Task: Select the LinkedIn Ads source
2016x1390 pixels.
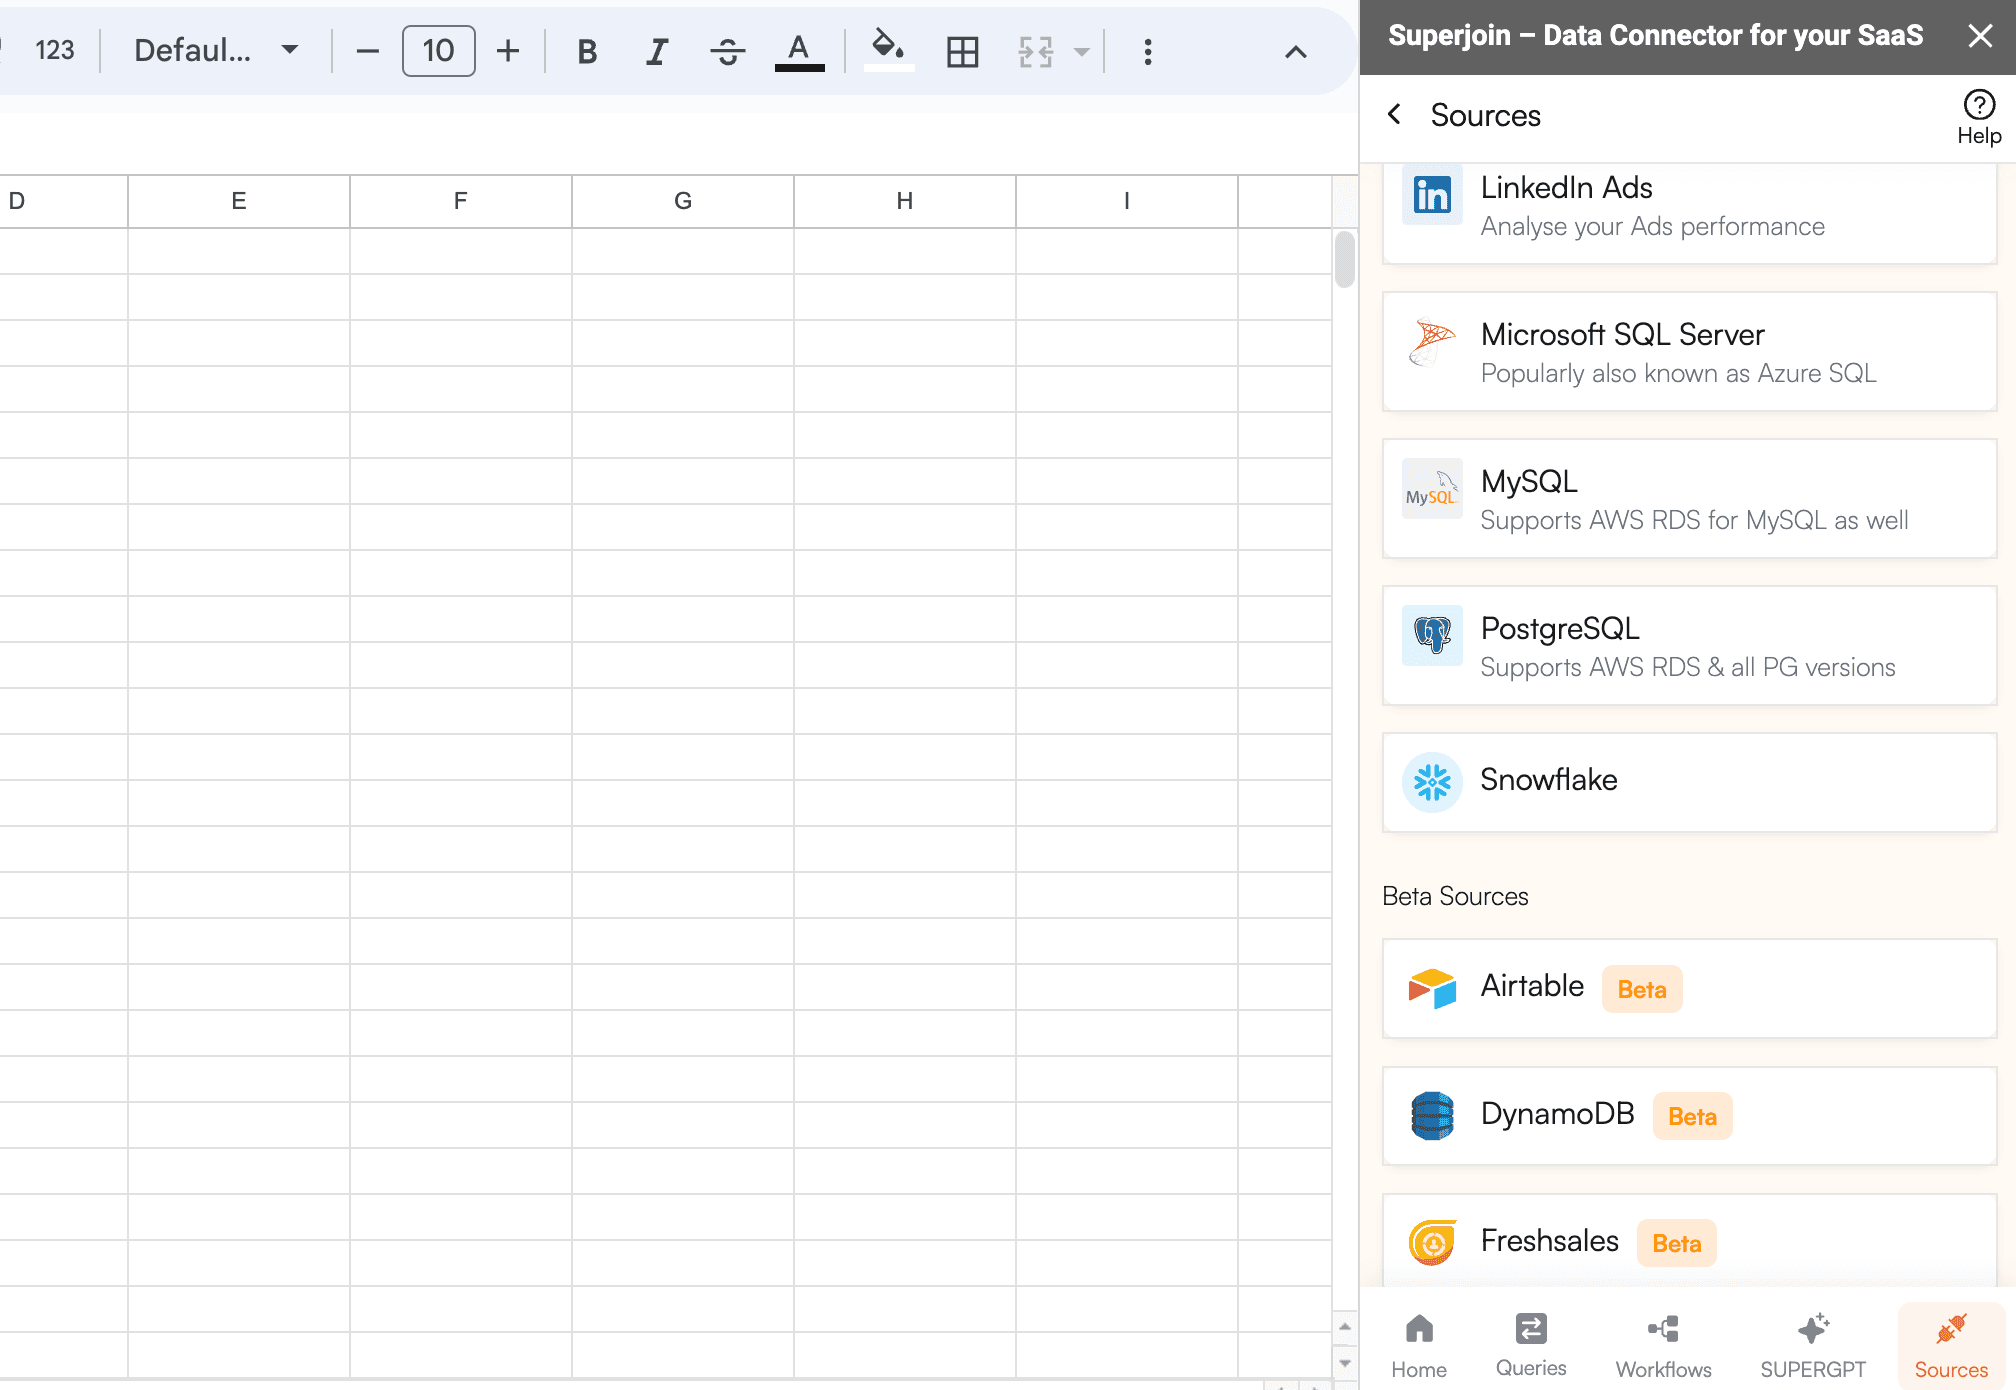Action: pyautogui.click(x=1689, y=212)
